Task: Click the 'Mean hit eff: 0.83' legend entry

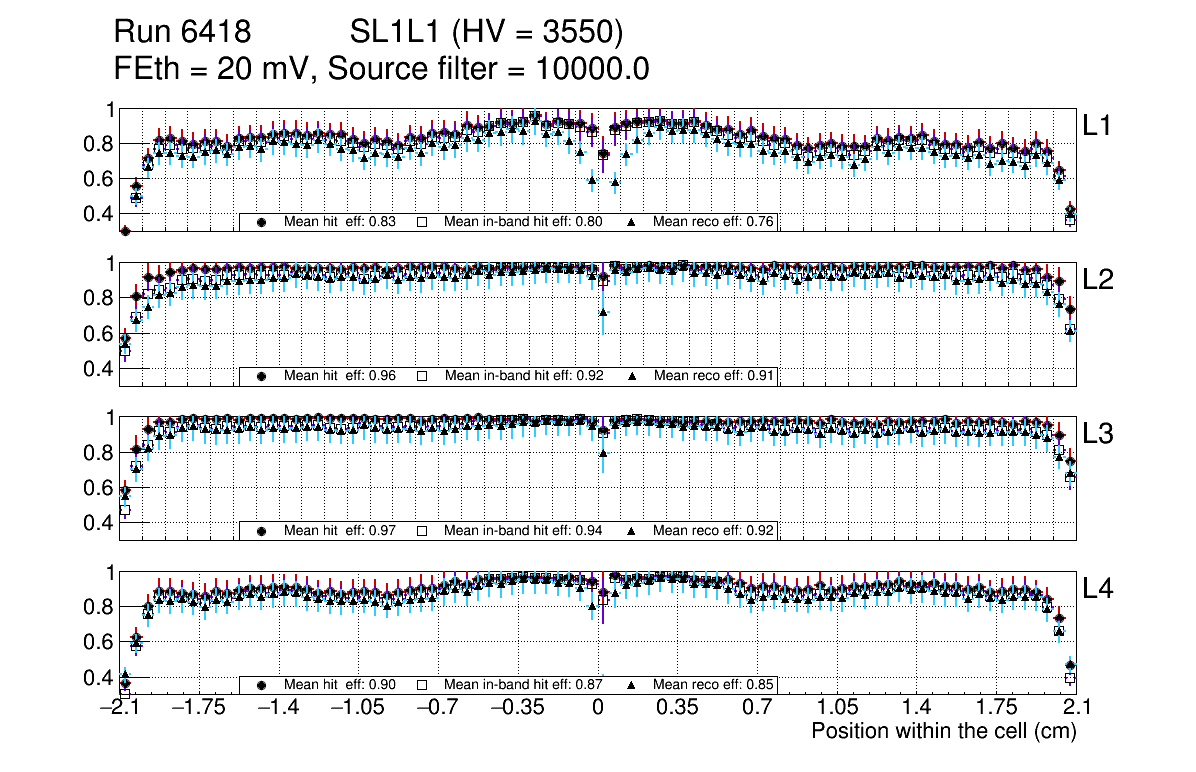Action: click(x=338, y=222)
